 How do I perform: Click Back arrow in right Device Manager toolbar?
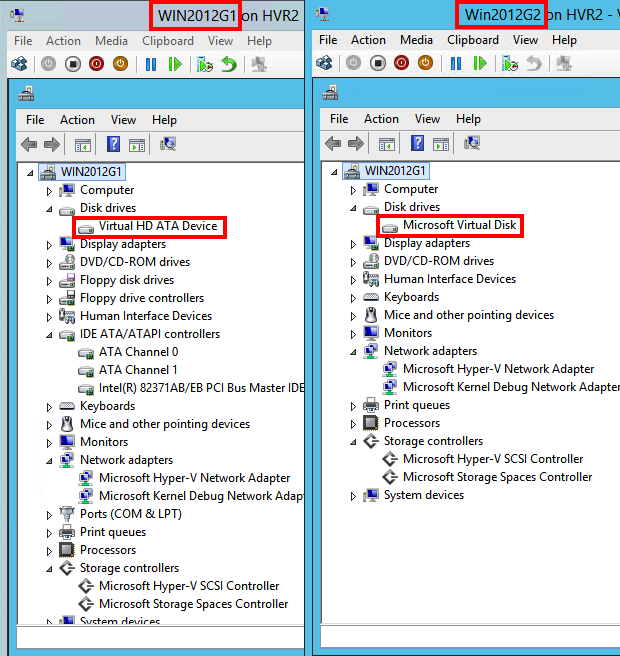[333, 144]
